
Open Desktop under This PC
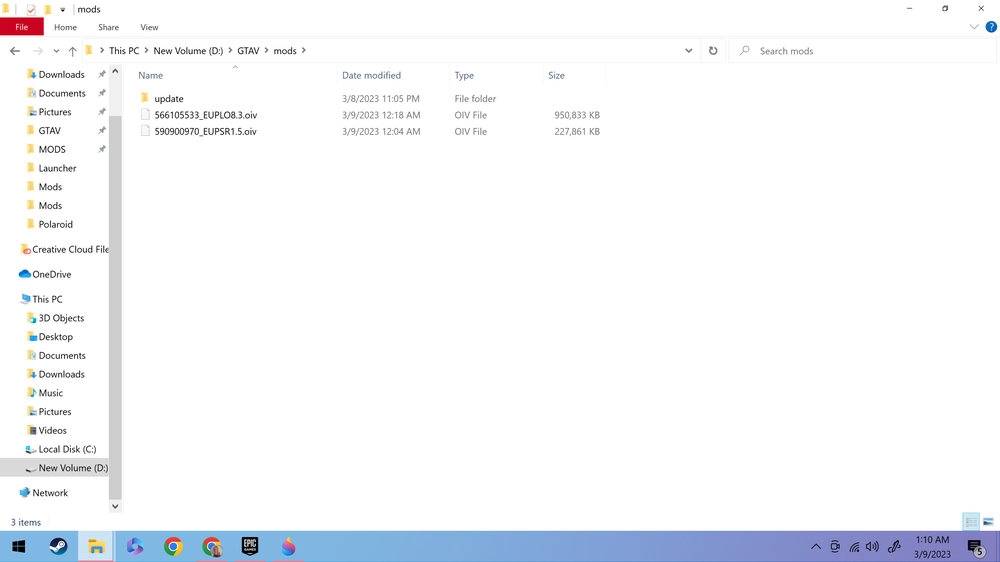[55, 337]
